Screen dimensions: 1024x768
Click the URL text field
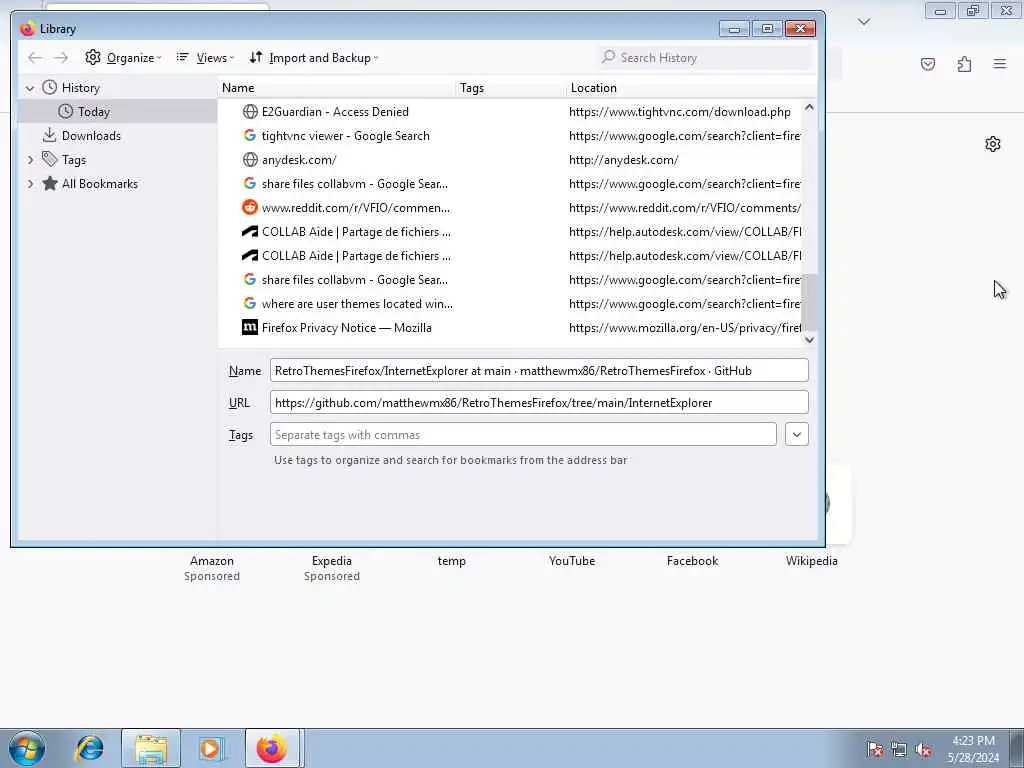click(x=539, y=402)
